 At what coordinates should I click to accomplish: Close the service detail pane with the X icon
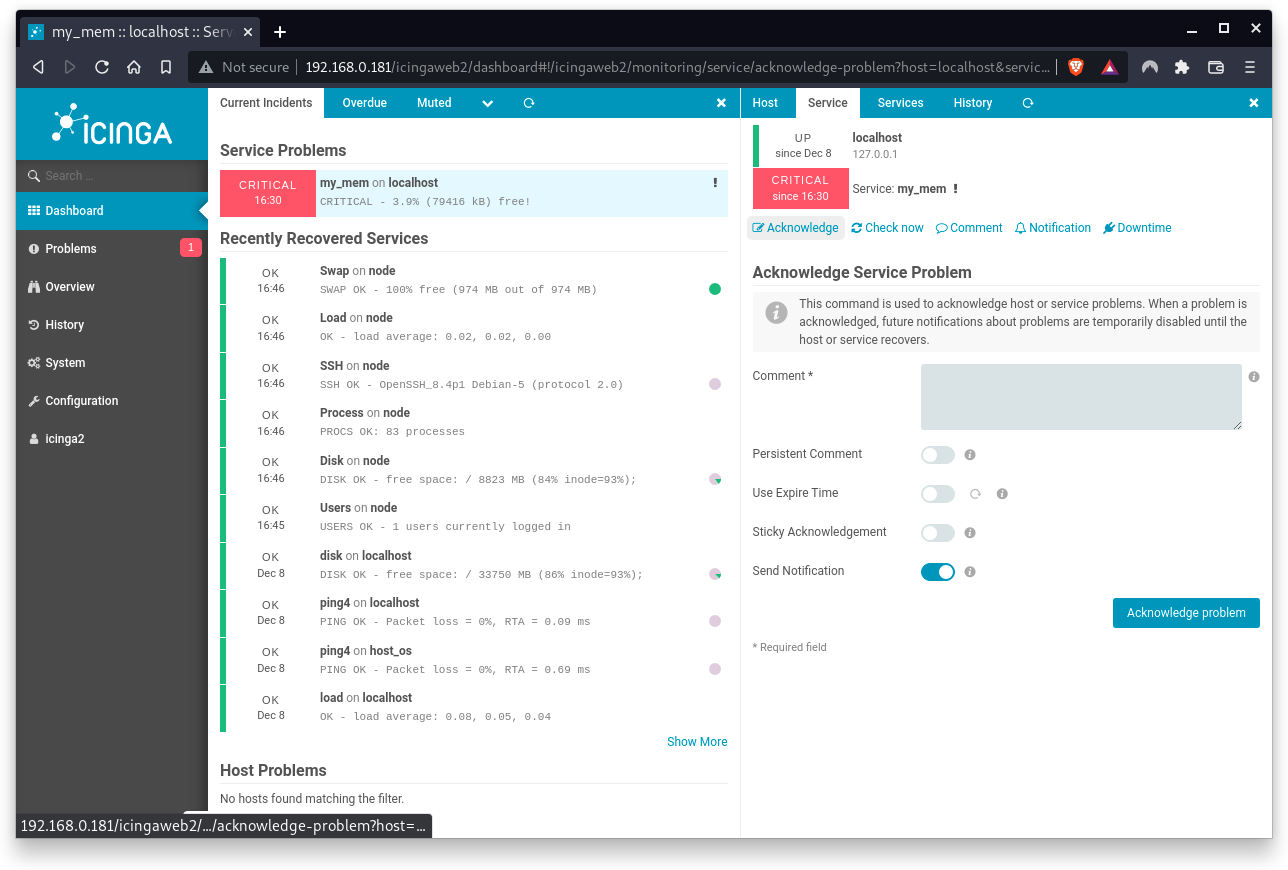(1253, 103)
